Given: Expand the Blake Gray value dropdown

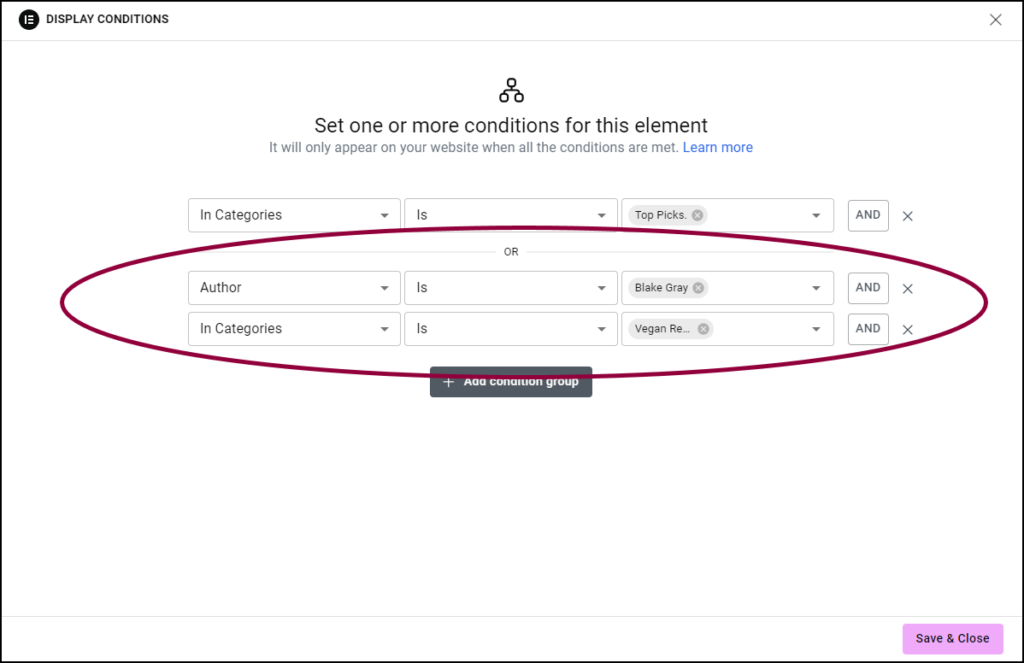Looking at the screenshot, I should [x=816, y=288].
